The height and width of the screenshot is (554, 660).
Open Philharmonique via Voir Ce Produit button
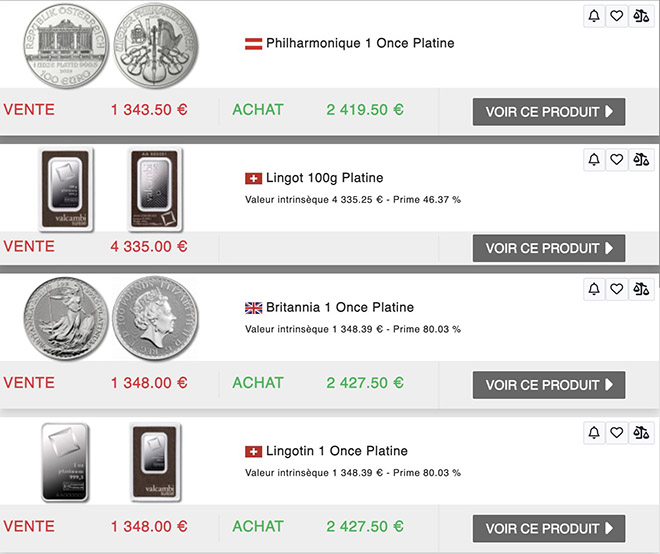(x=549, y=111)
